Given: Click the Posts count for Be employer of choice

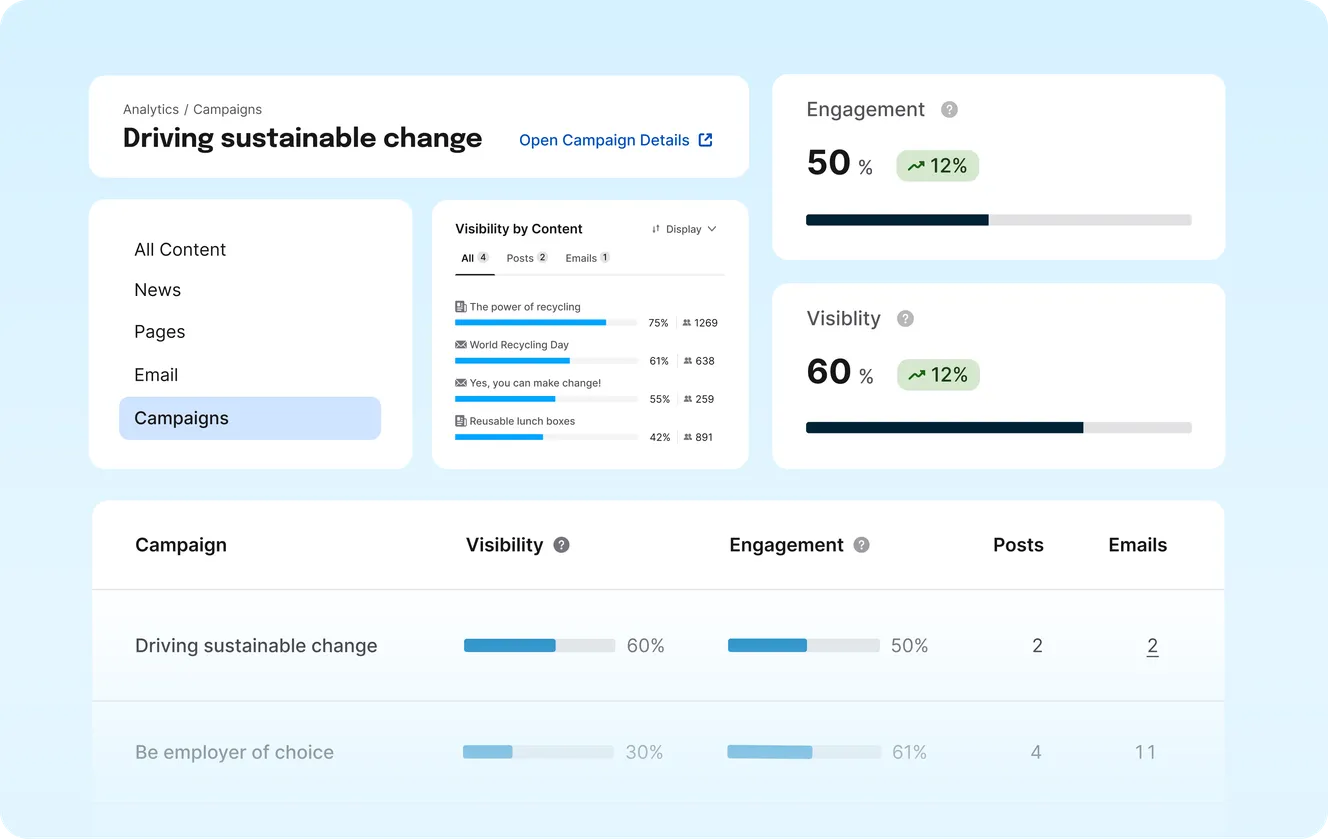Looking at the screenshot, I should (x=1036, y=752).
